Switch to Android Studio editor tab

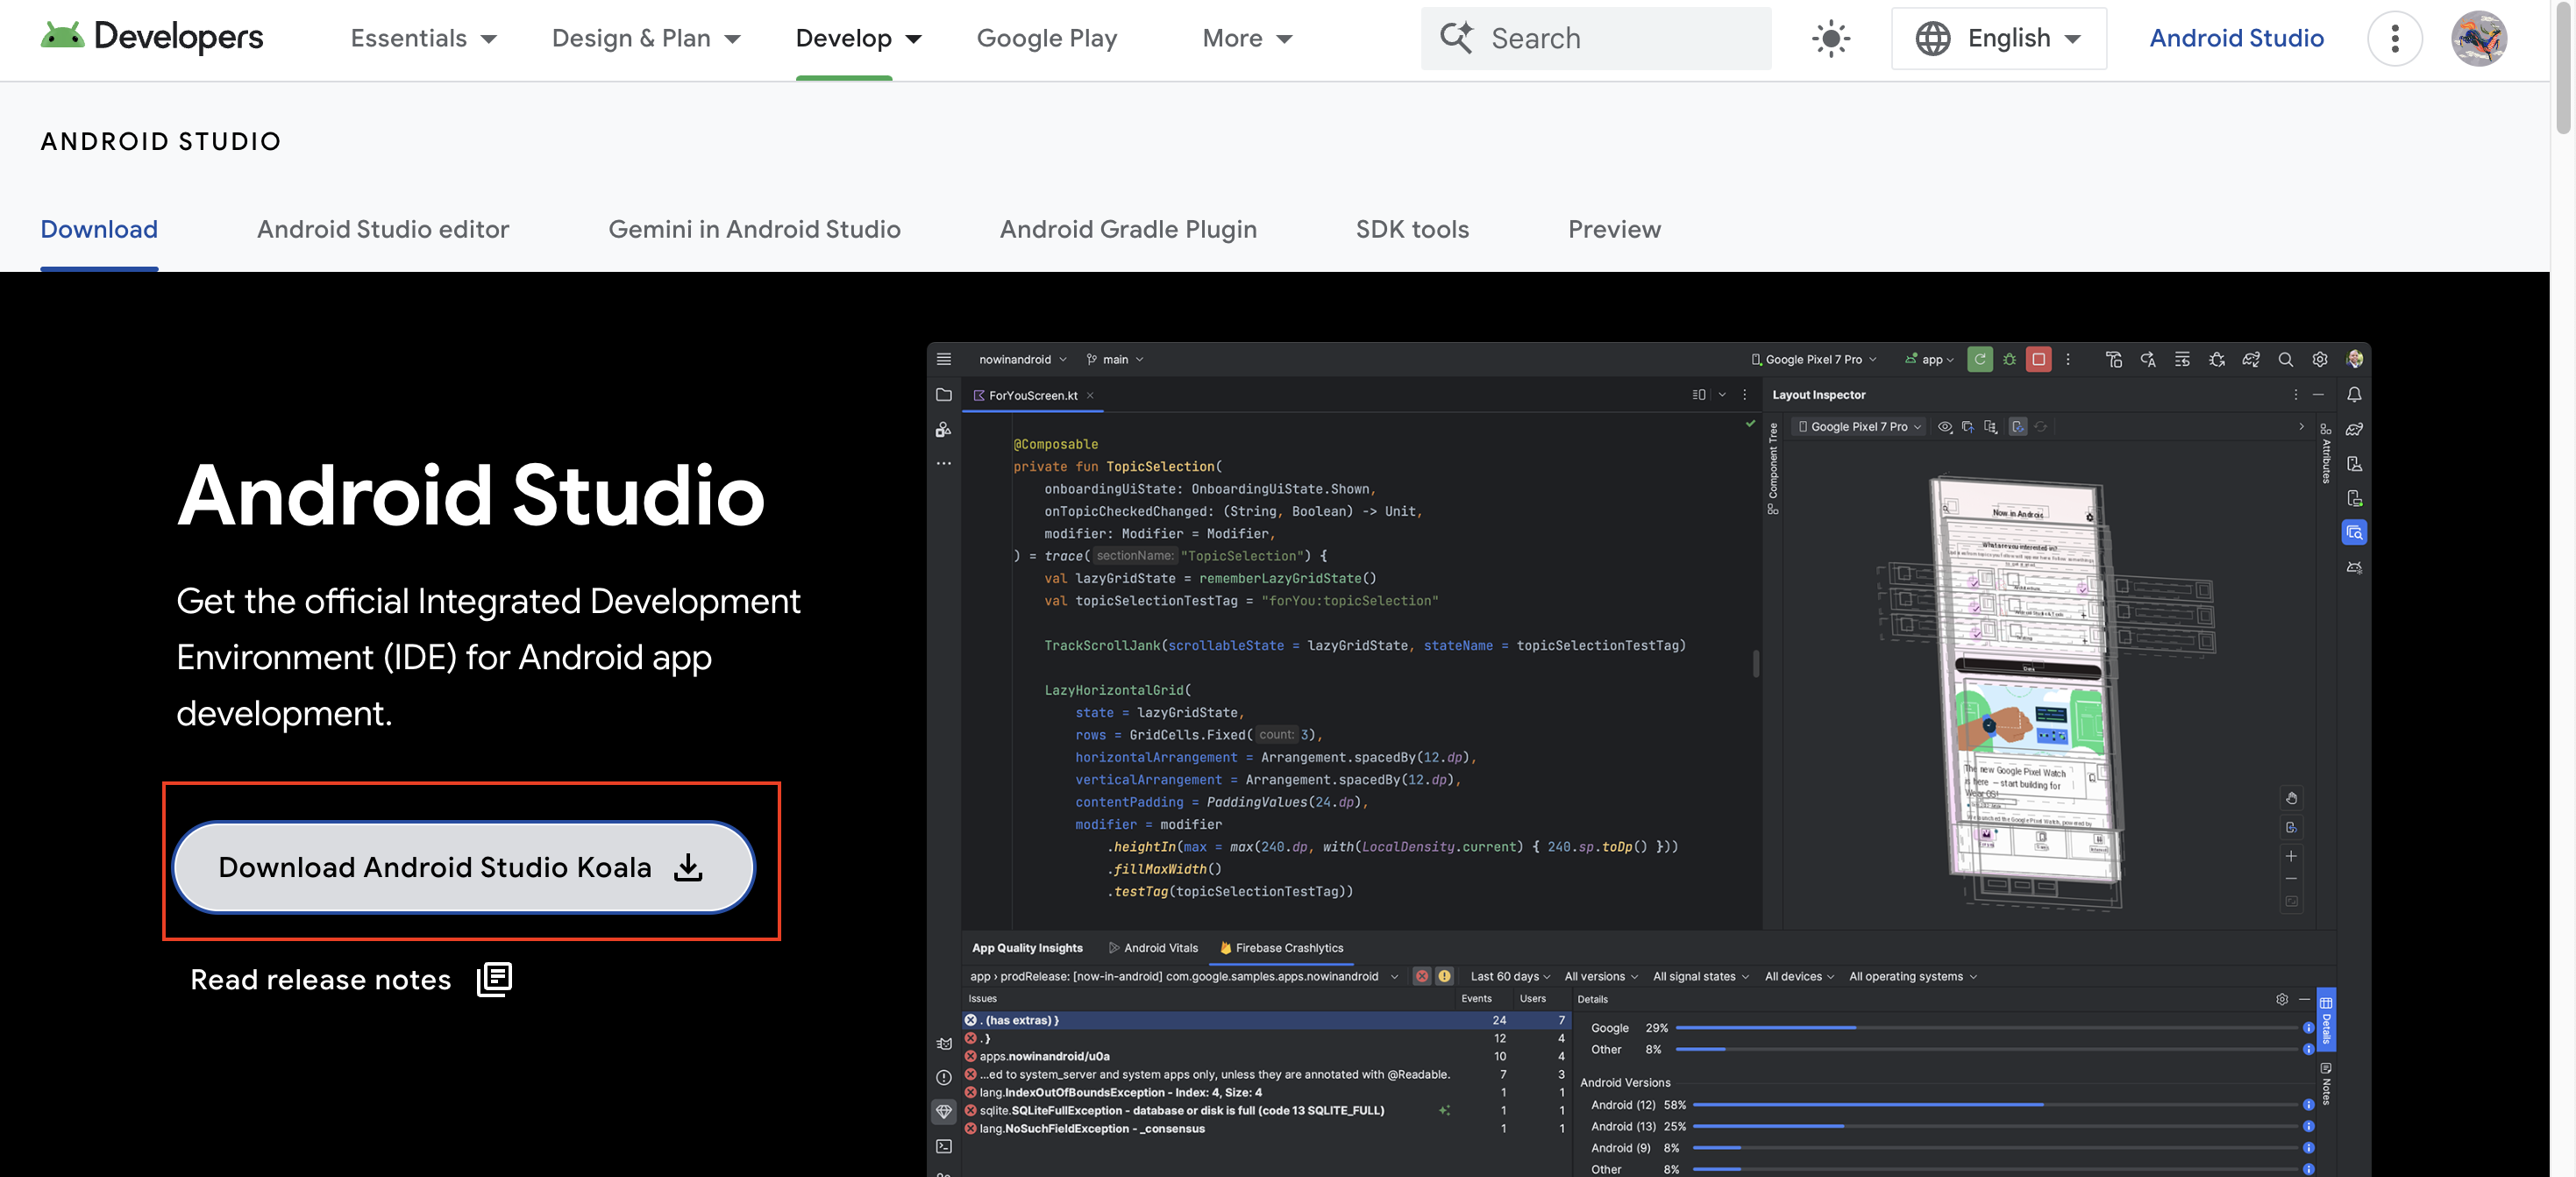coord(383,230)
